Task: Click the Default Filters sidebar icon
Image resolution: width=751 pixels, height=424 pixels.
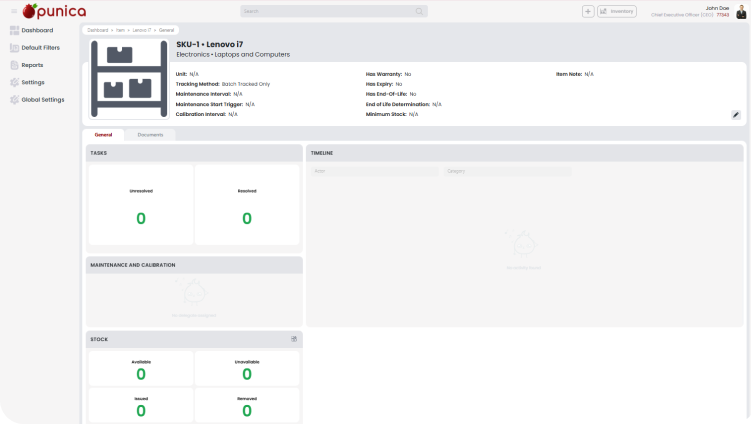Action: click(14, 47)
